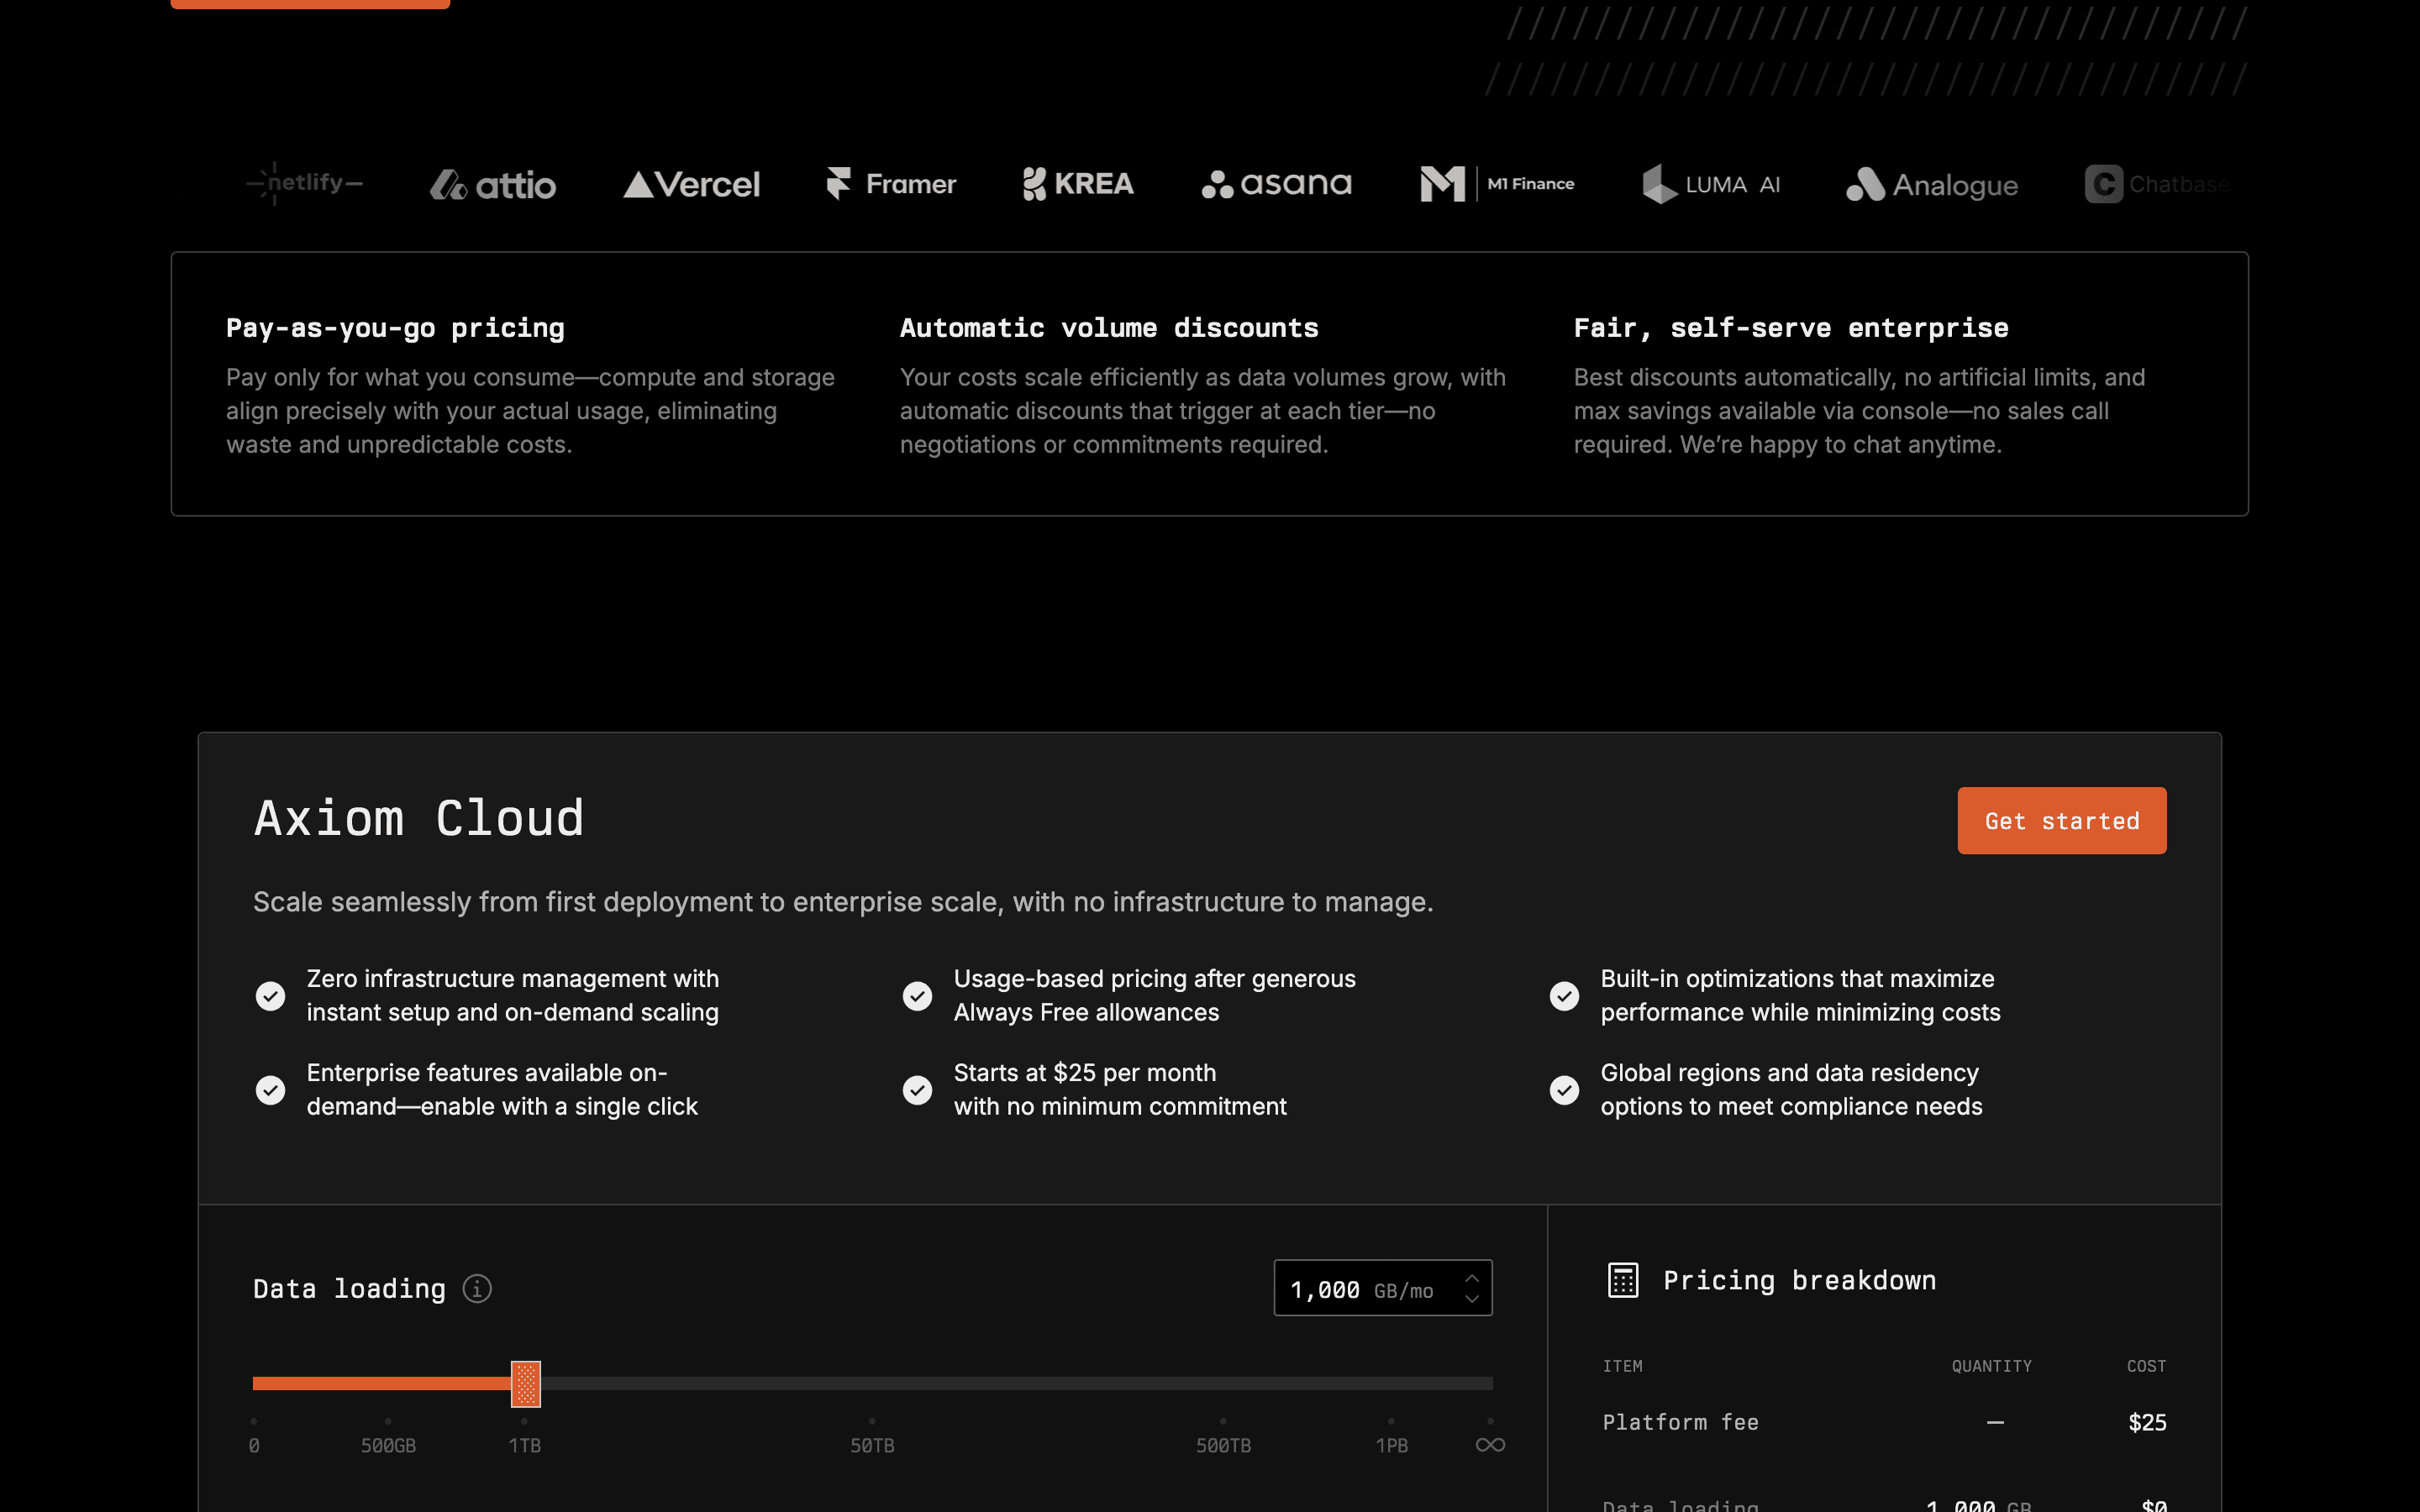Click the M1 Finance logo

tap(1497, 184)
